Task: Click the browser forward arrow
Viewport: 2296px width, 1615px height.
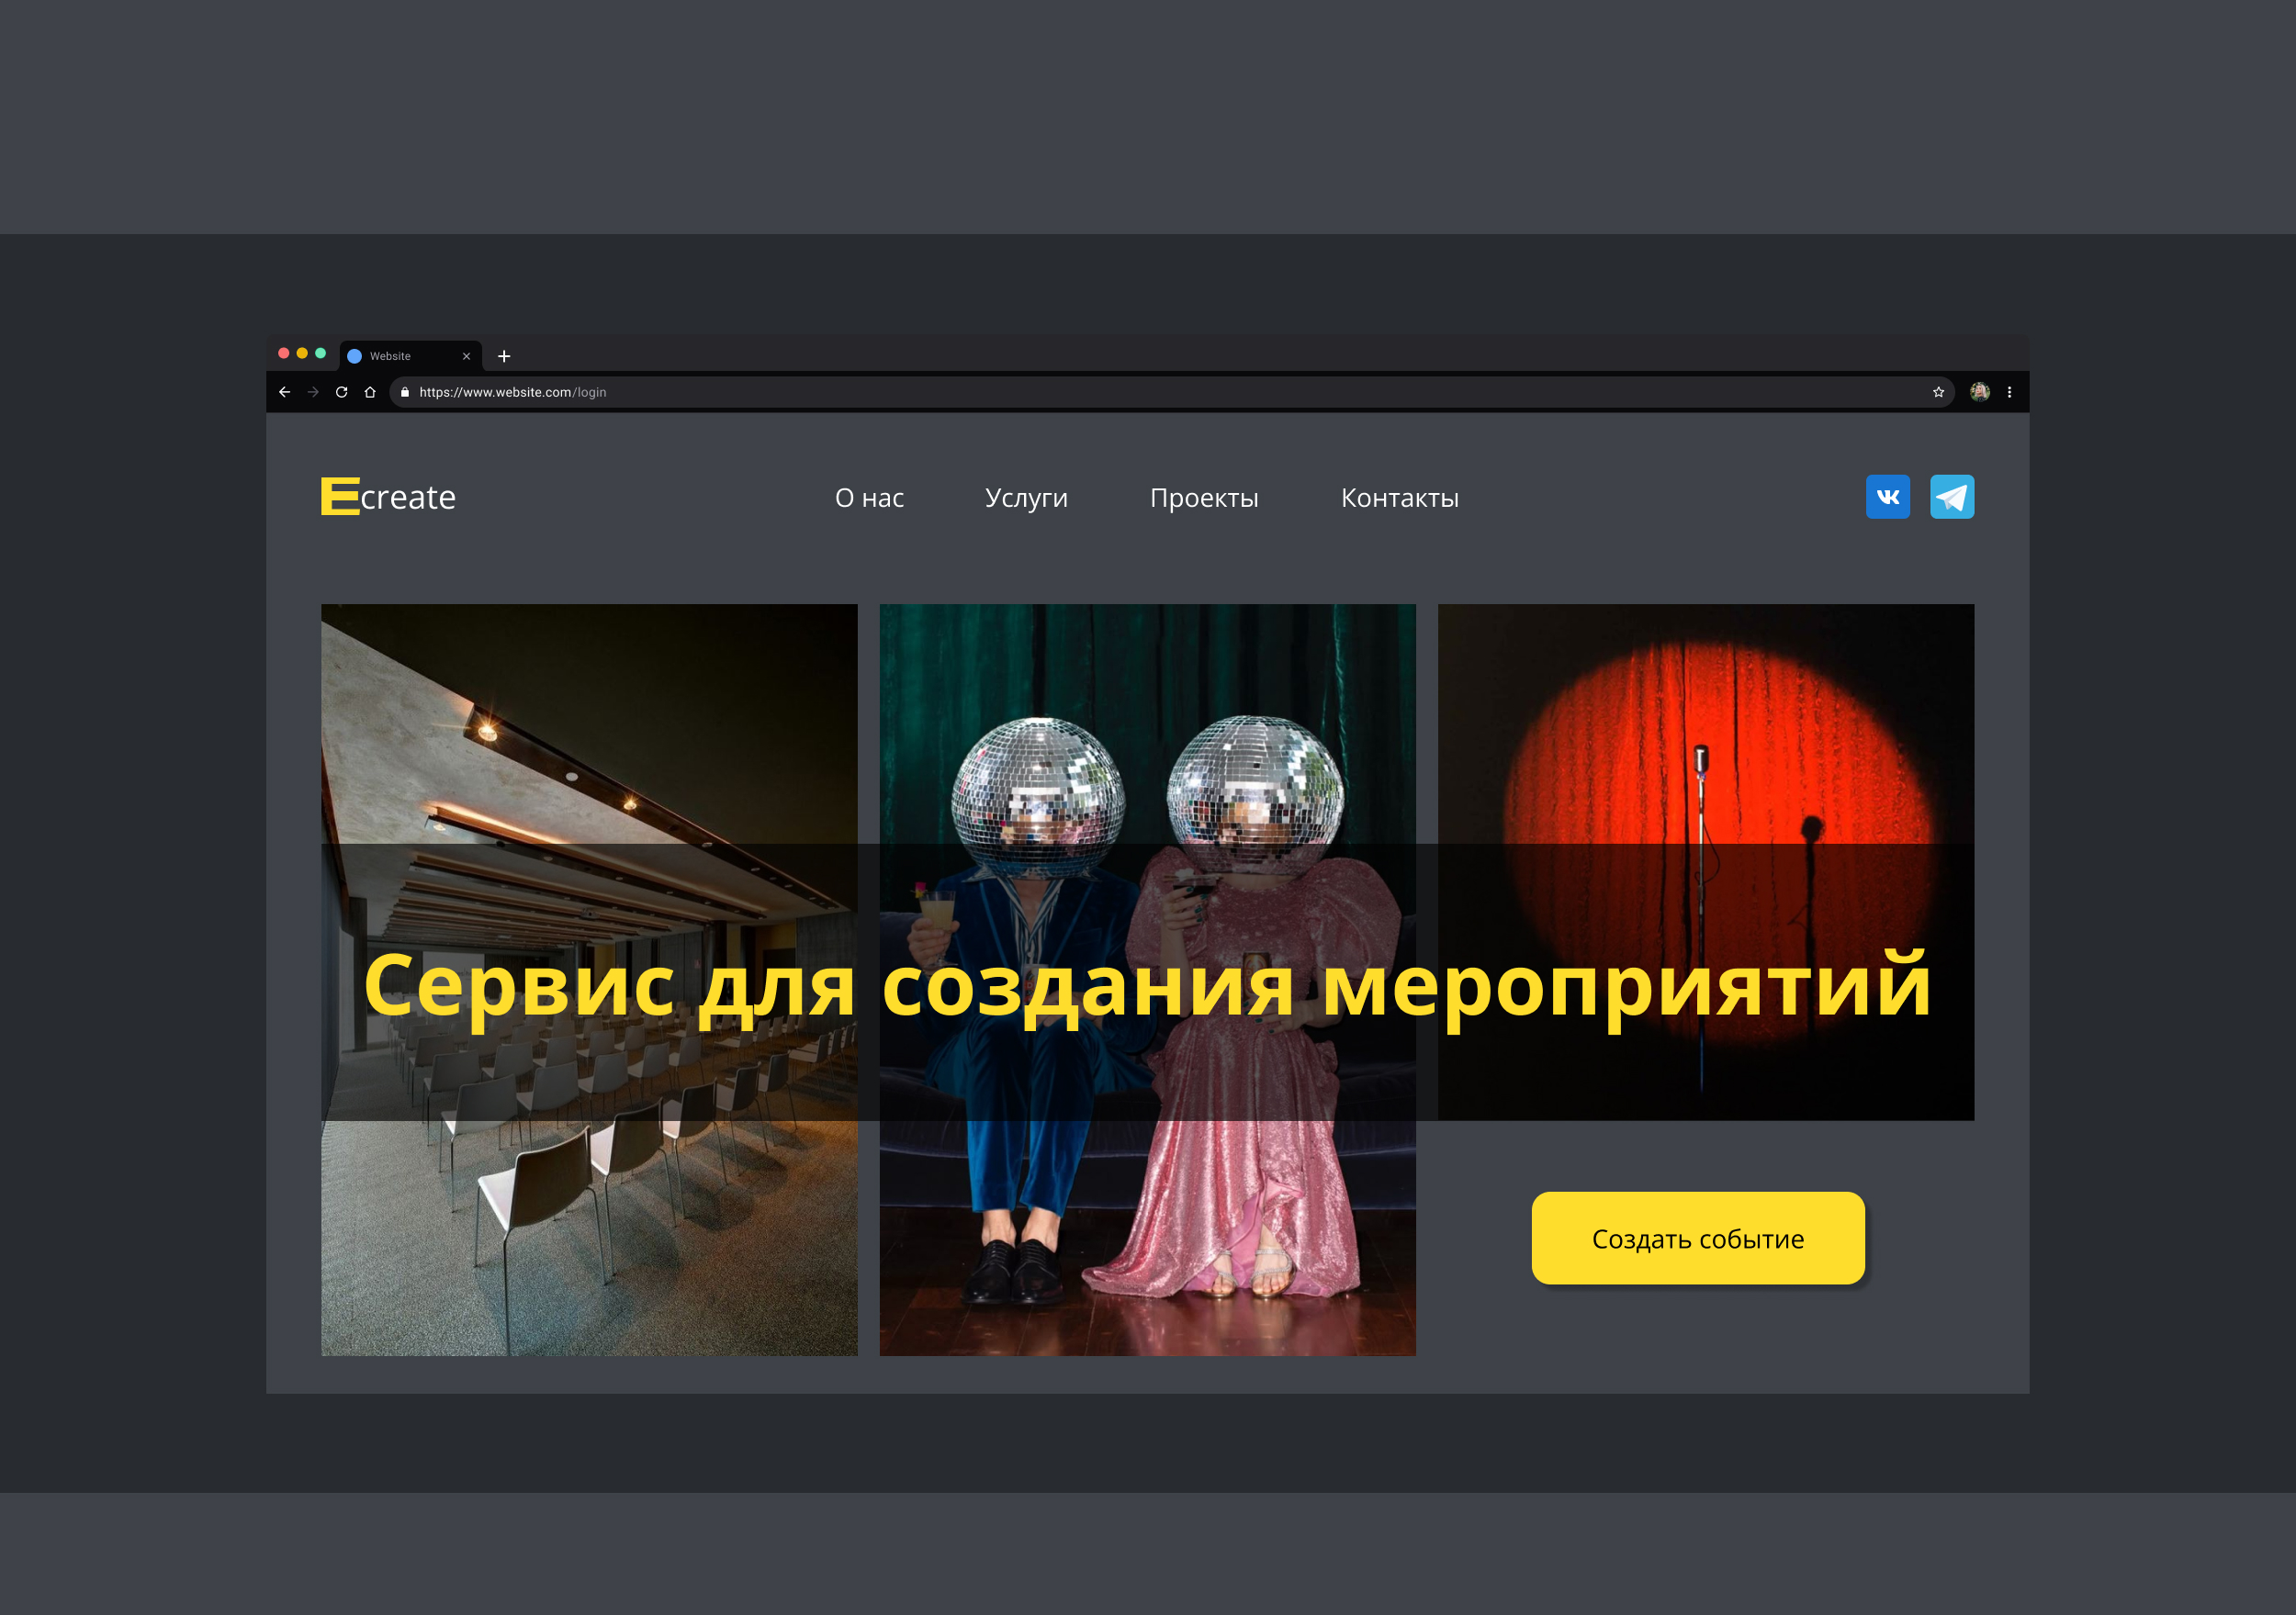Action: [313, 392]
